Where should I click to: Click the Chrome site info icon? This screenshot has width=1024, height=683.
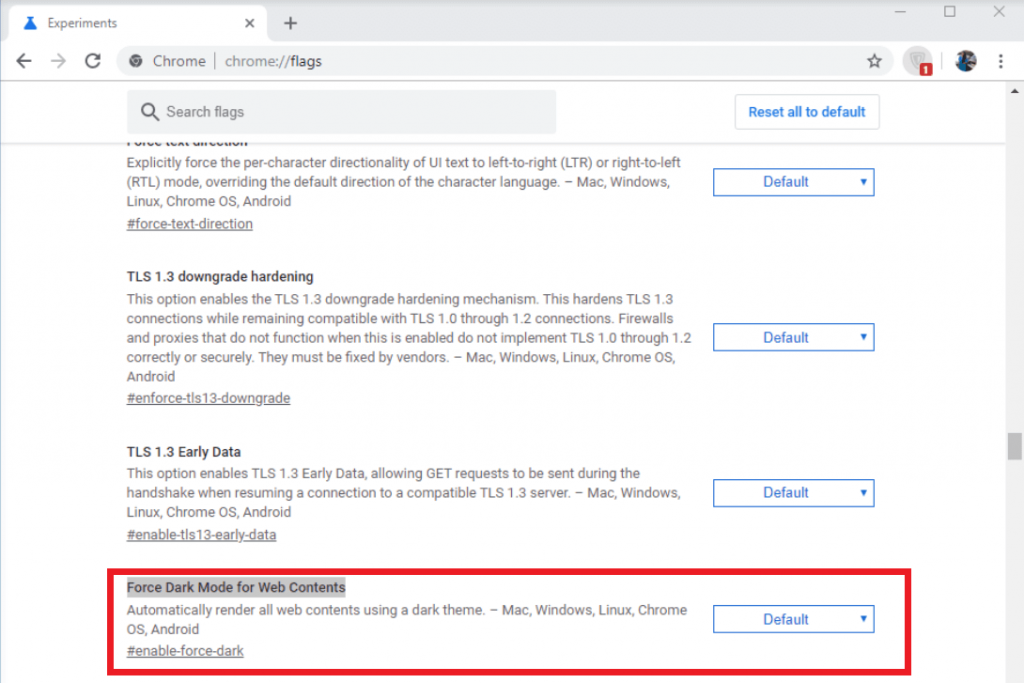(136, 61)
